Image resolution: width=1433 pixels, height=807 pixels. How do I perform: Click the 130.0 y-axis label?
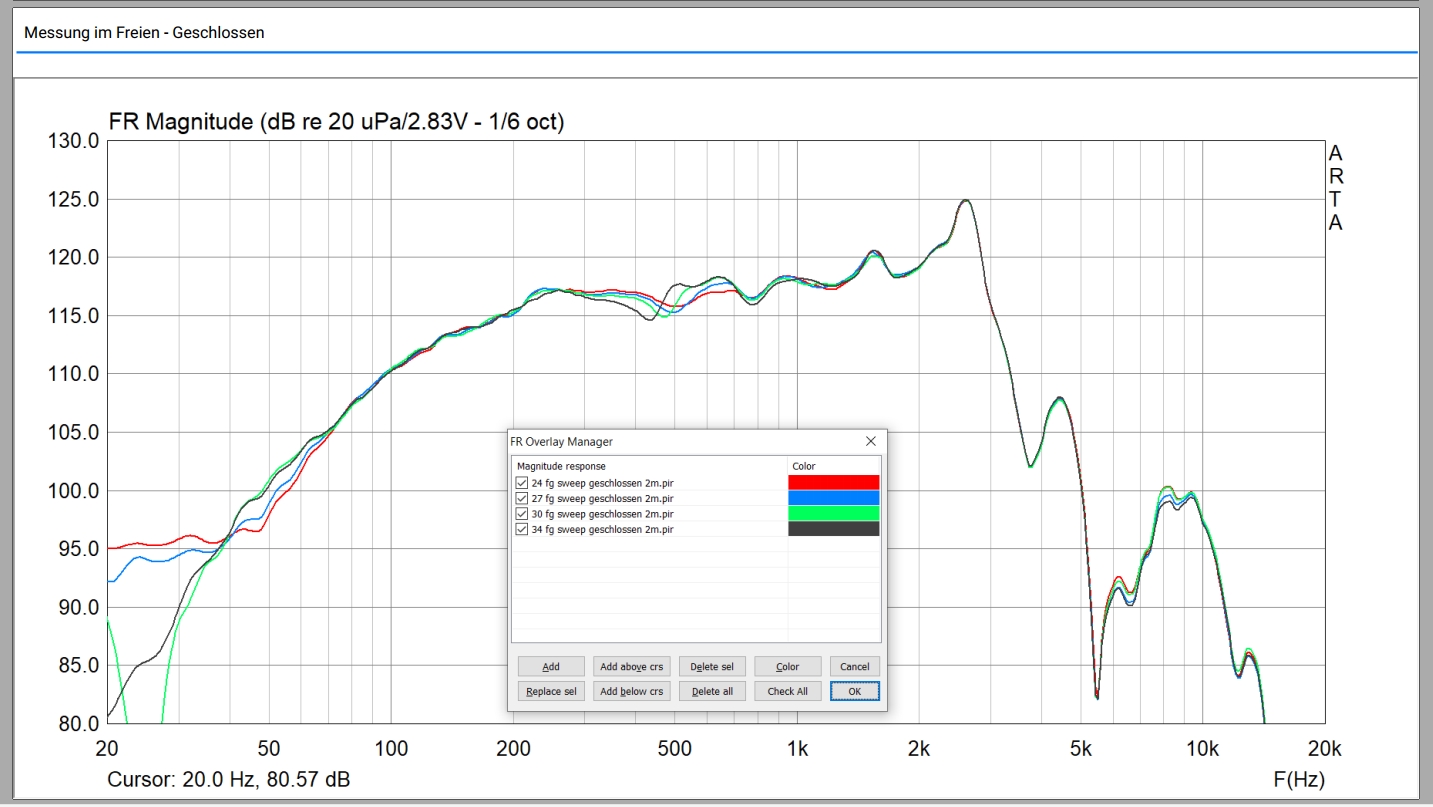pyautogui.click(x=74, y=141)
